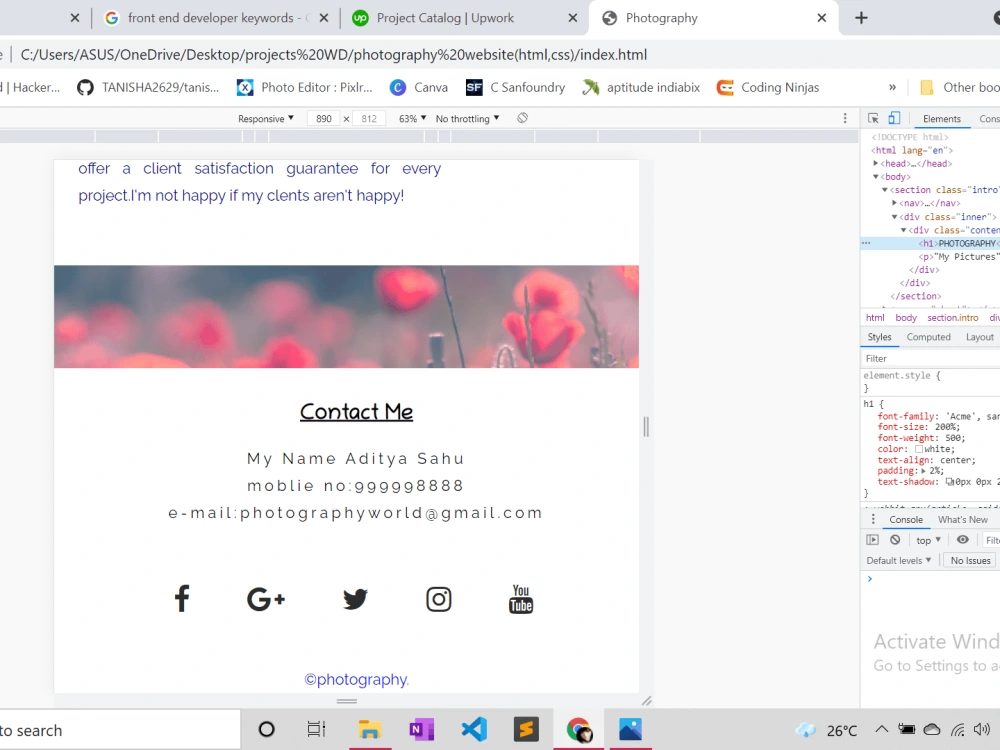
Task: Open C Sanfoundry bookmark
Action: click(x=515, y=87)
